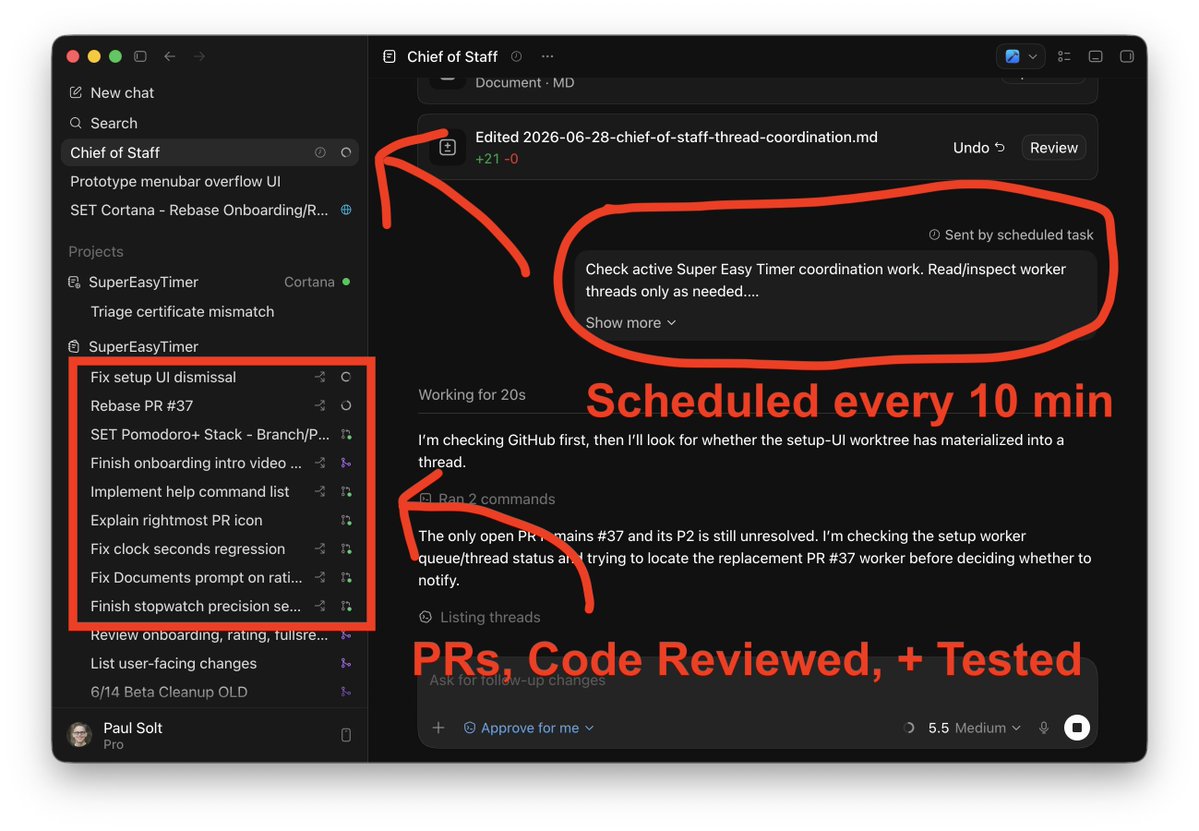This screenshot has width=1199, height=831.
Task: Expand the Show more message text
Action: pos(631,323)
